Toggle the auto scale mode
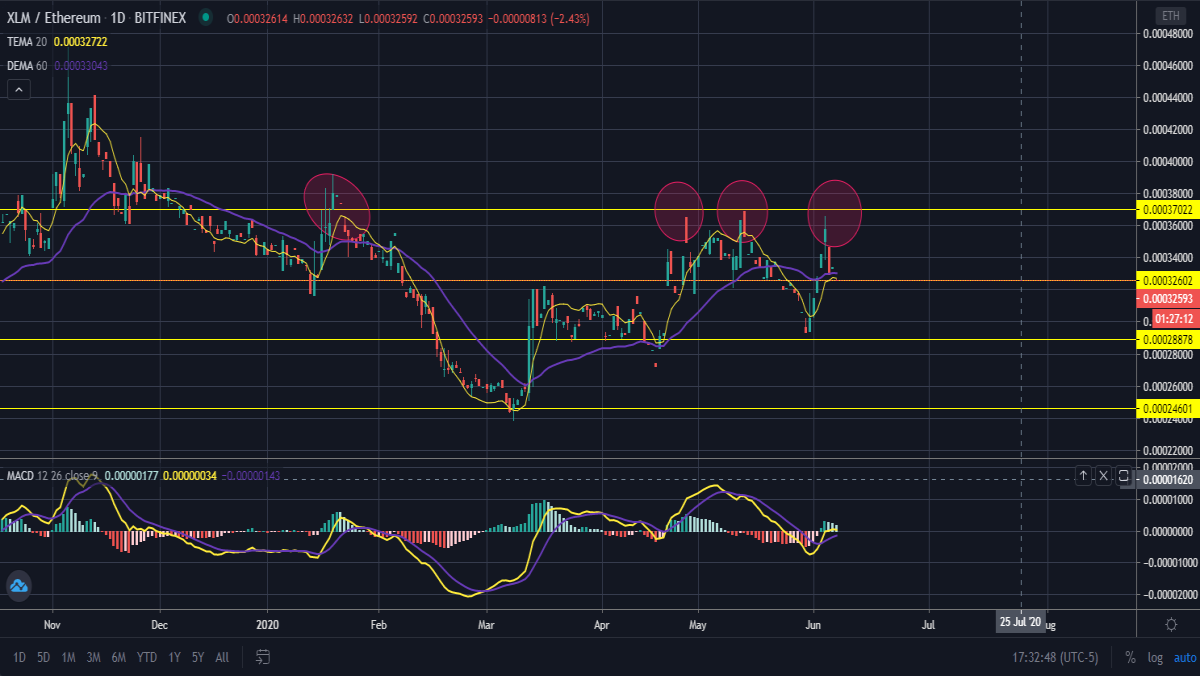Image resolution: width=1200 pixels, height=676 pixels. 1184,658
